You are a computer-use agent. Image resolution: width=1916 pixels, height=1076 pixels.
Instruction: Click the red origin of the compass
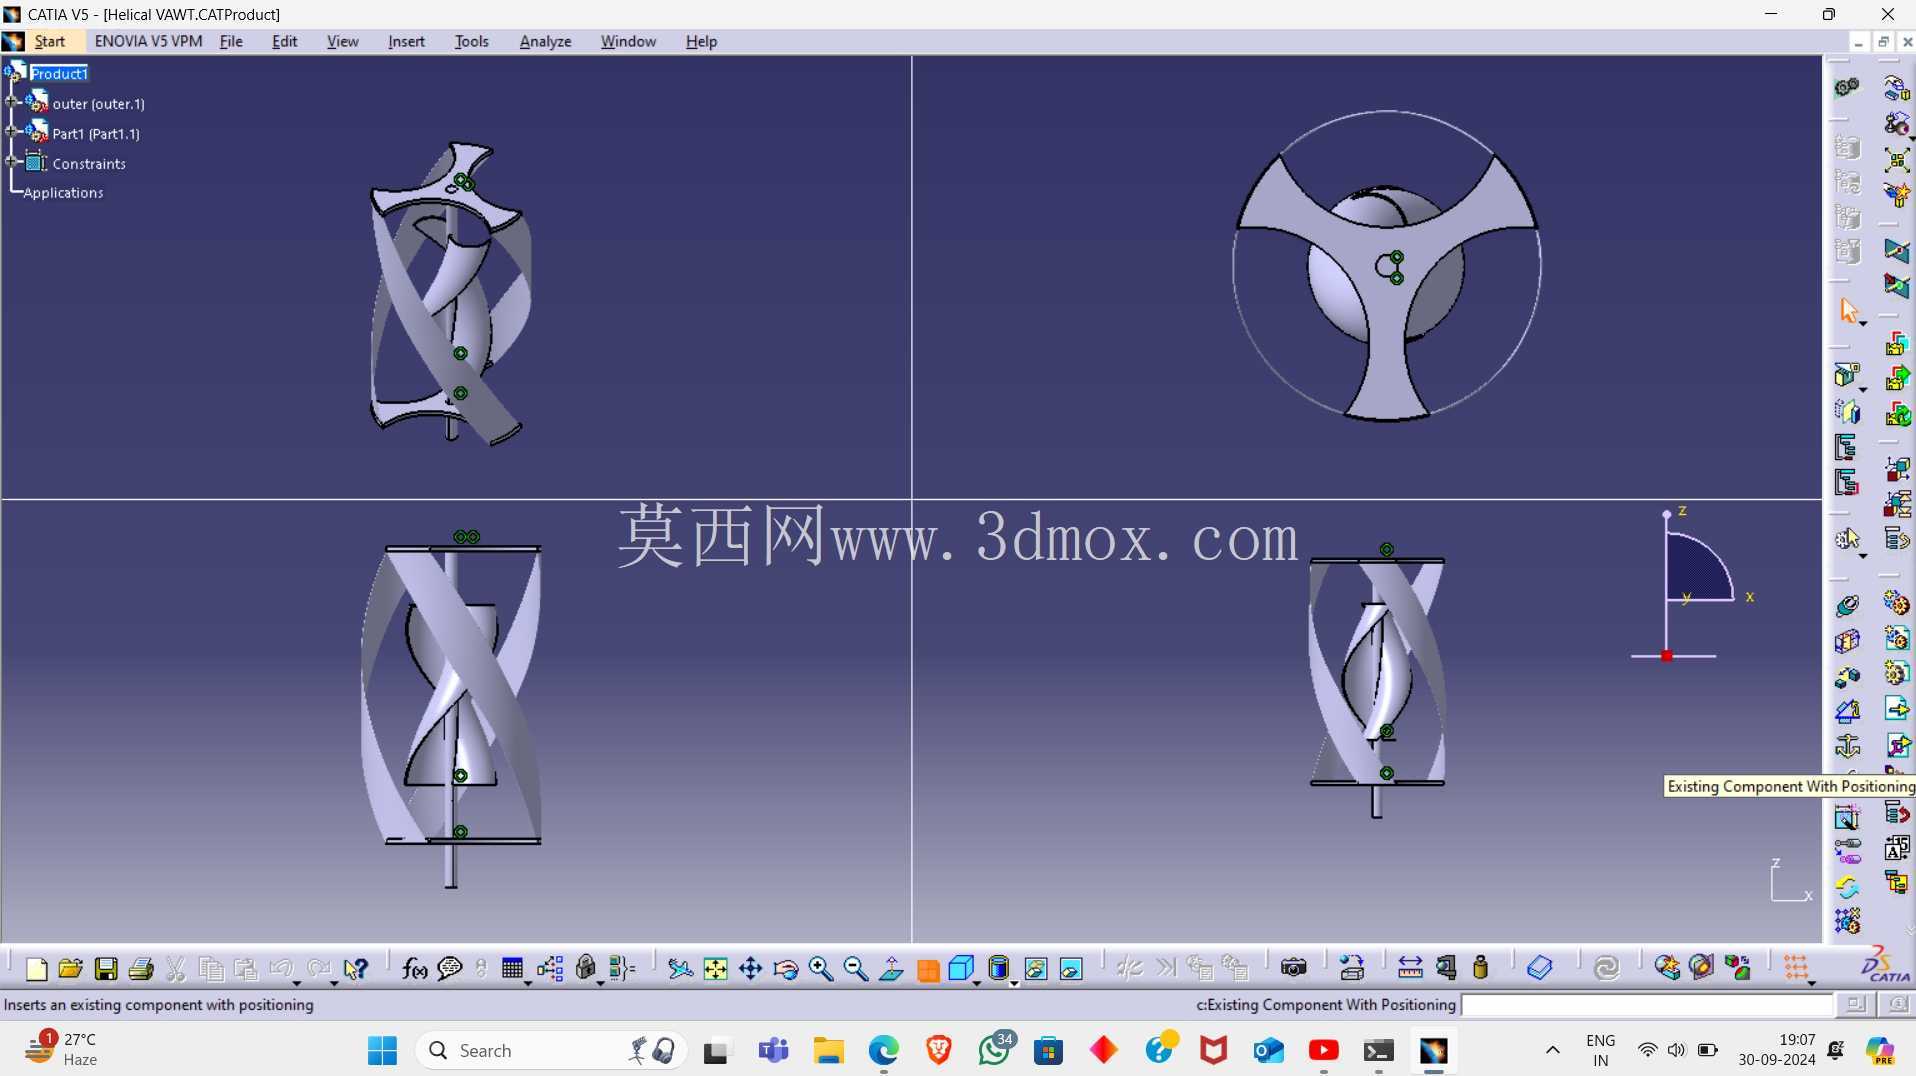click(x=1666, y=656)
